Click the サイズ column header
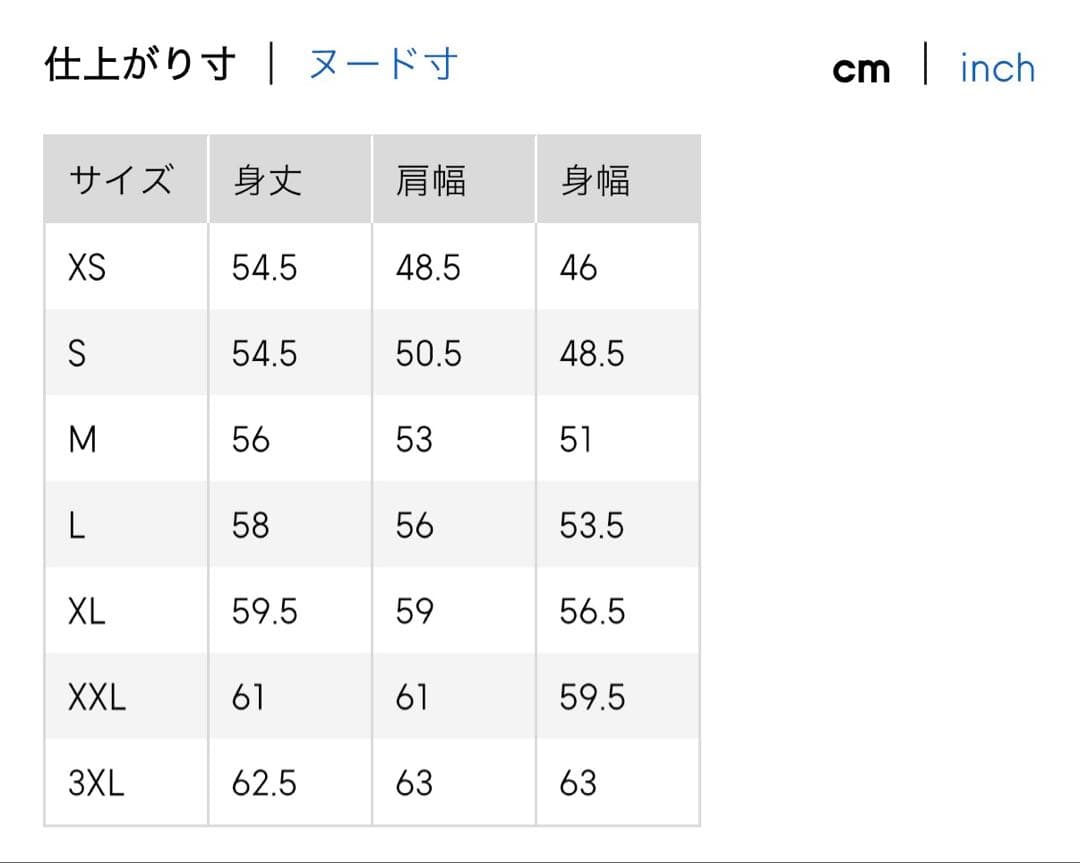The height and width of the screenshot is (863, 1080). pyautogui.click(x=121, y=181)
